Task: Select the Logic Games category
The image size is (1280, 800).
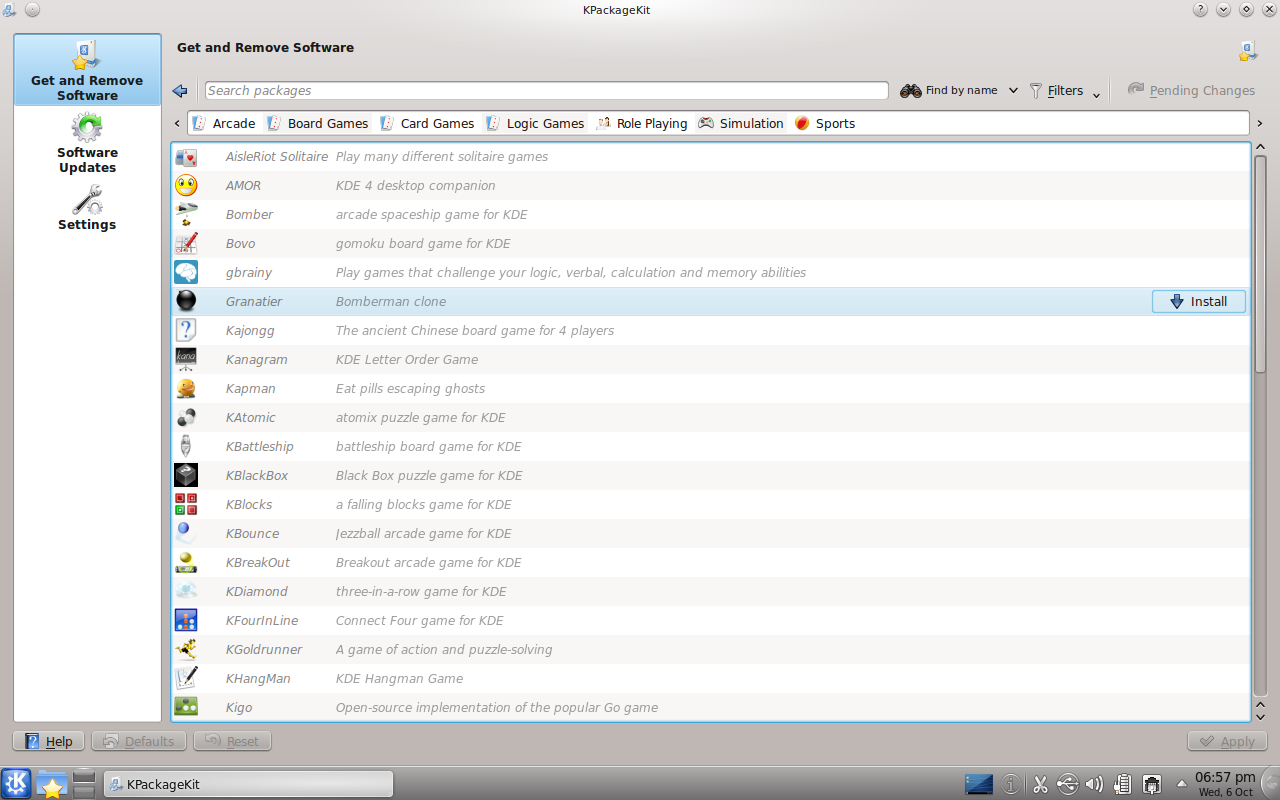Action: pyautogui.click(x=535, y=124)
